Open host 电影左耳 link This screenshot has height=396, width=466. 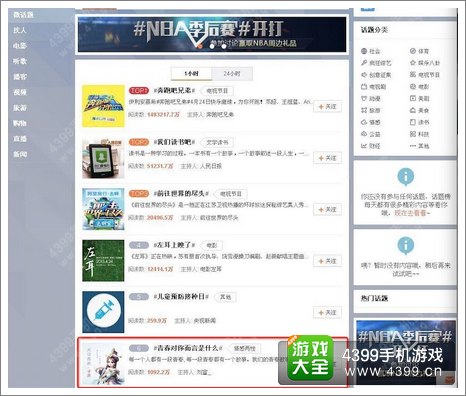click(x=210, y=269)
